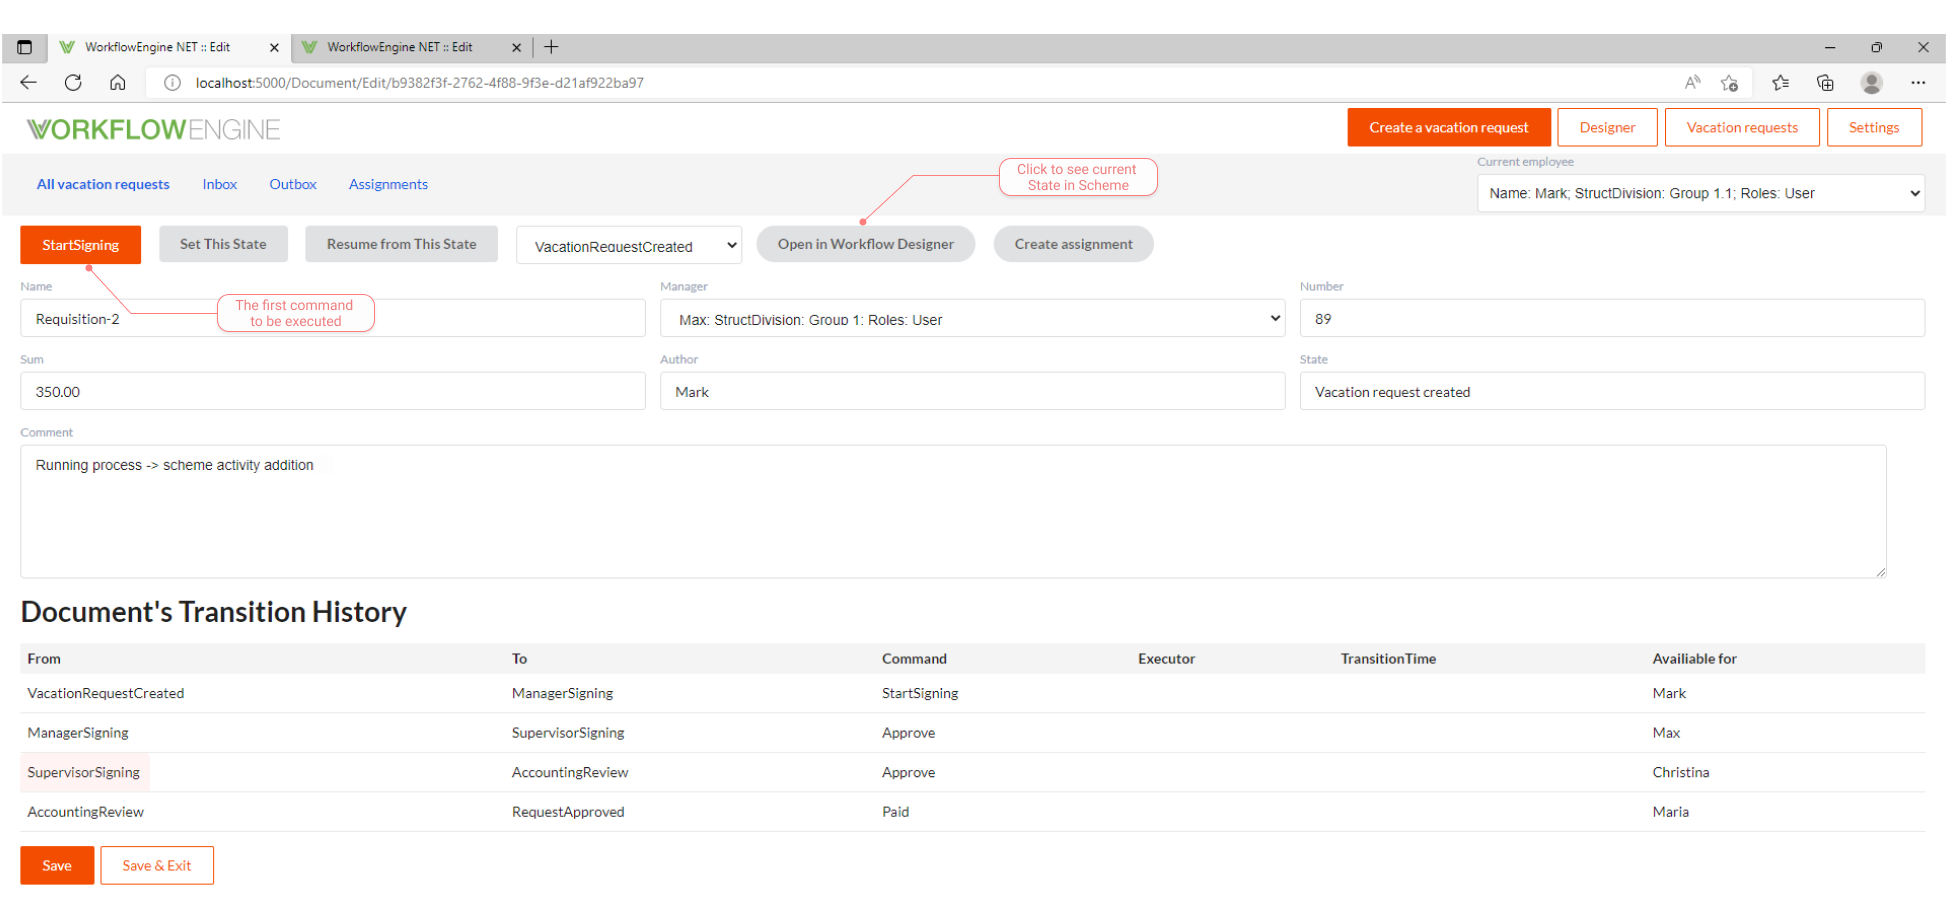Open browser settings and more menu
Viewport: 1948px width, 910px height.
[1918, 83]
